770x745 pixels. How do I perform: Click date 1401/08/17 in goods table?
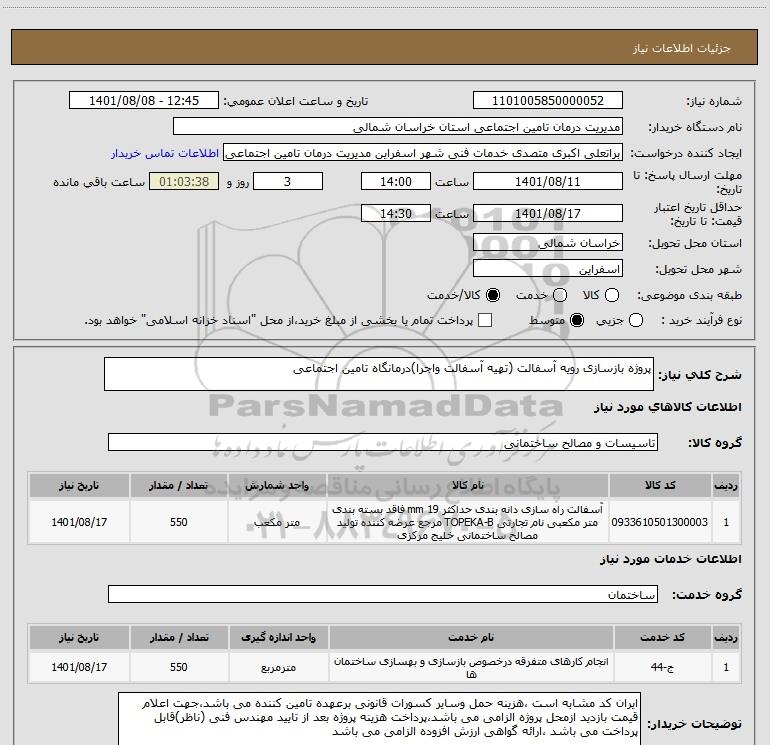pyautogui.click(x=79, y=522)
